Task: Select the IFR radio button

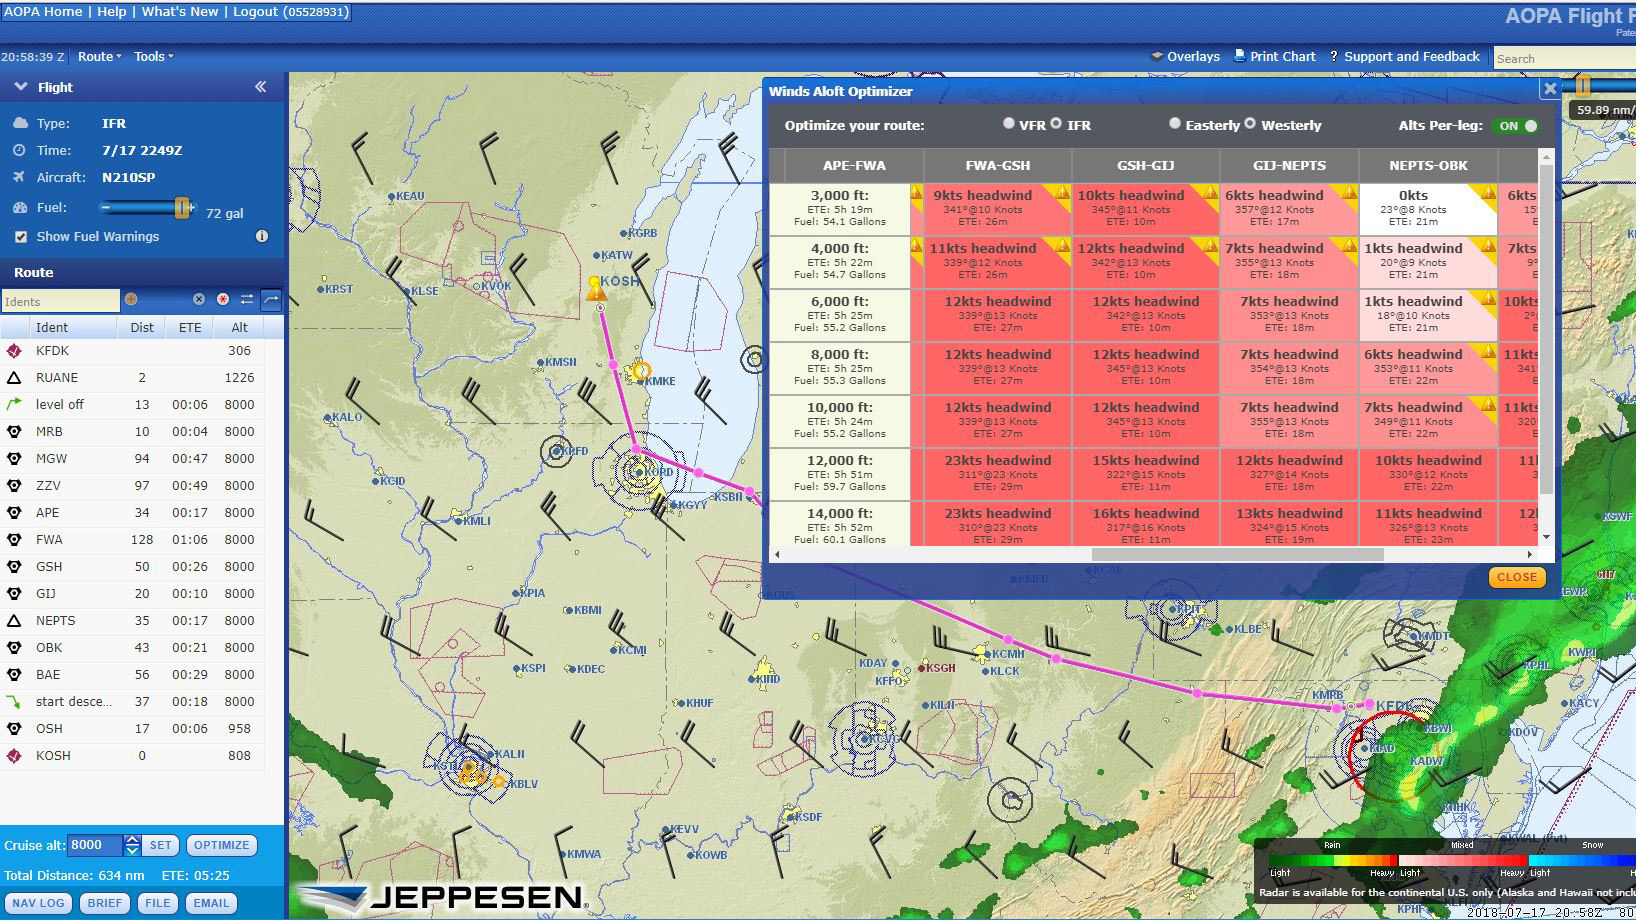Action: (1056, 123)
